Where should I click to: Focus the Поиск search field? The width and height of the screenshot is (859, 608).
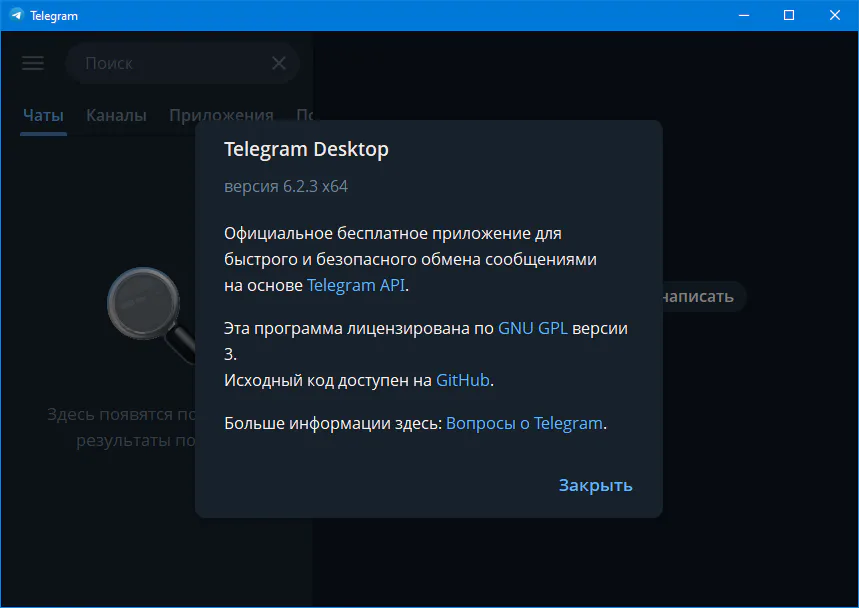click(170, 63)
